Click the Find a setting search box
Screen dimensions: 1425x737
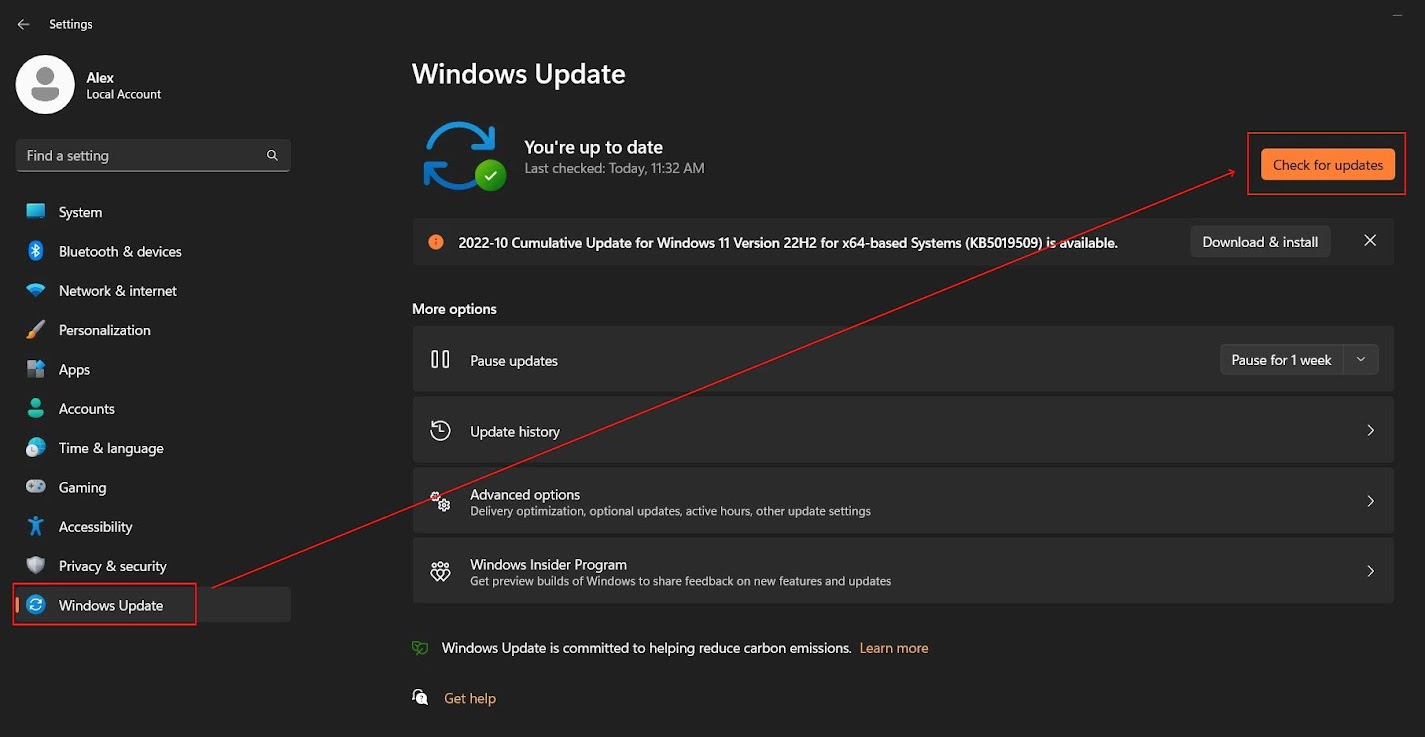point(153,156)
